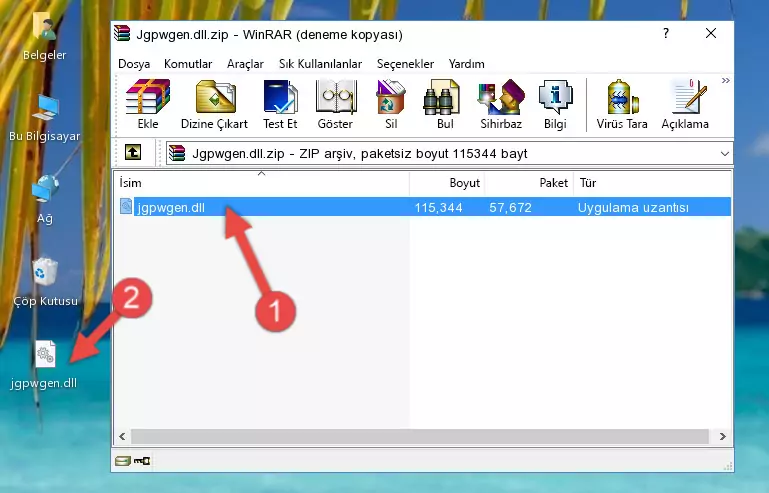The image size is (769, 493).
Task: Select the Bu Bilgisayar desktop icon
Action: 44,118
